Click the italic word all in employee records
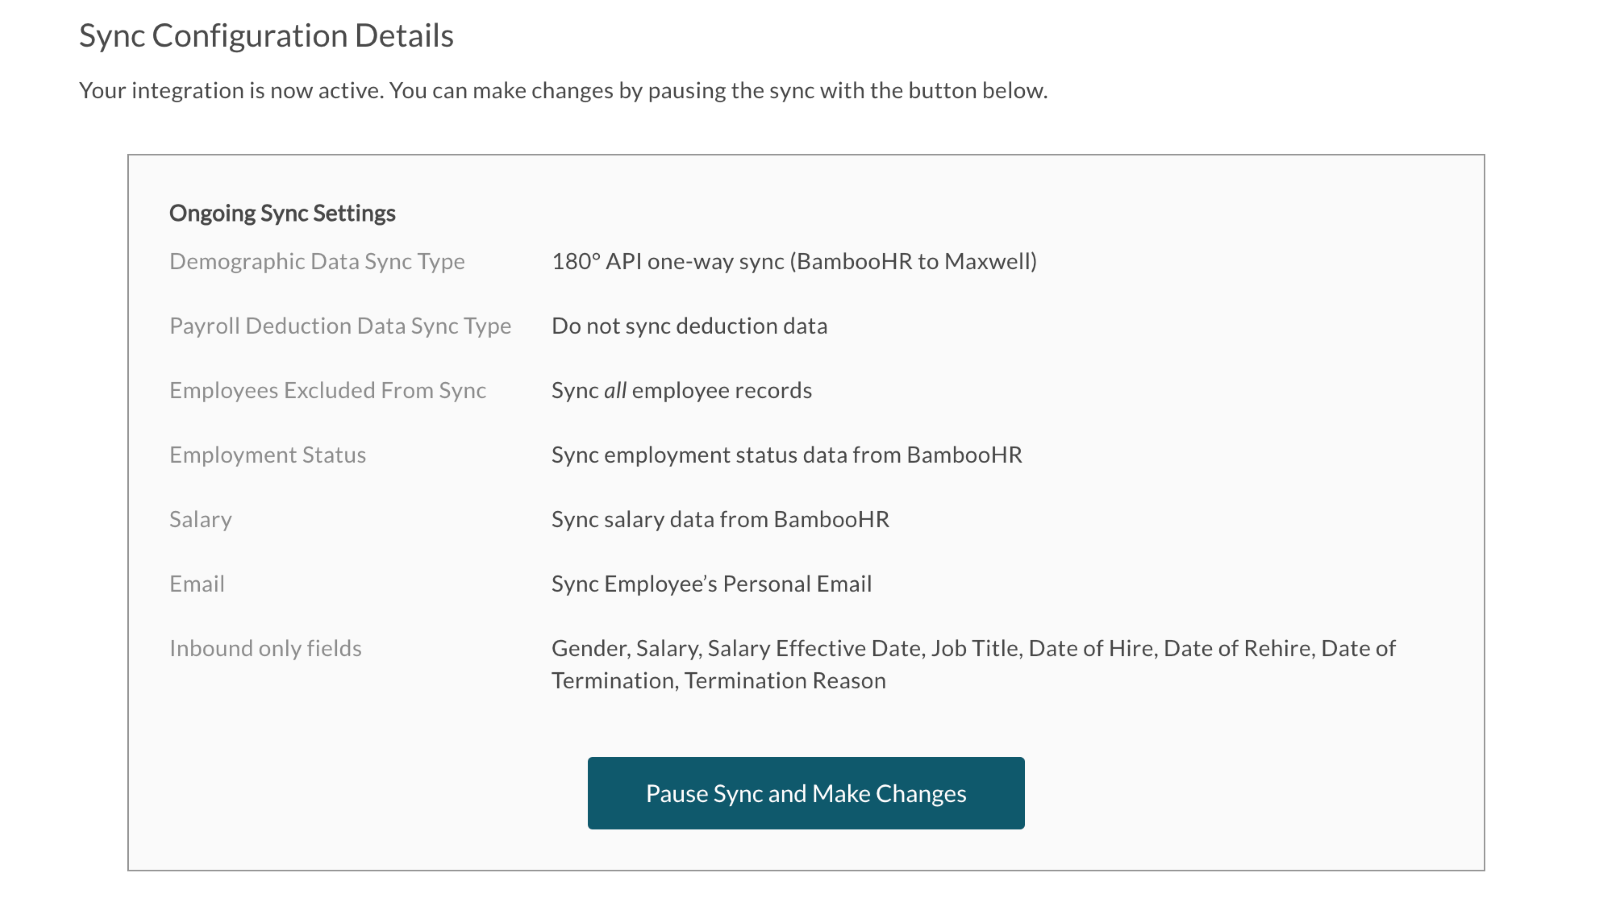 pyautogui.click(x=615, y=390)
